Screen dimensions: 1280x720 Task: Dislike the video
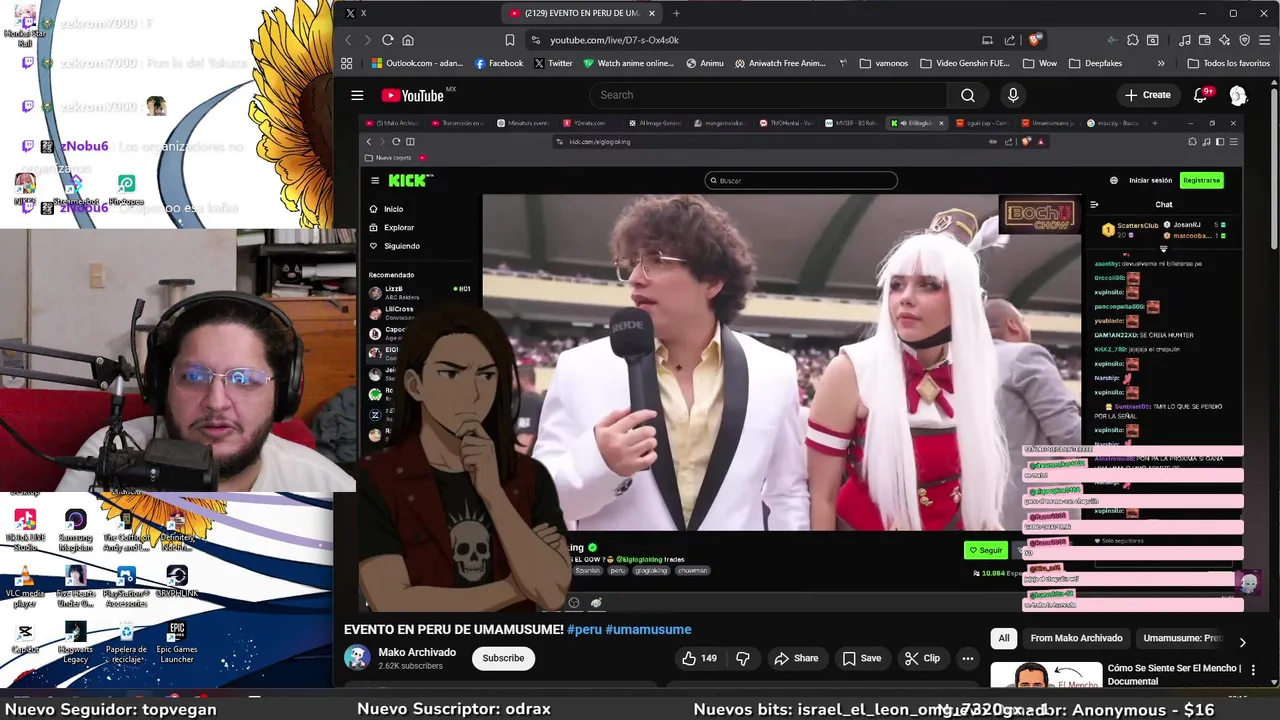[x=743, y=658]
